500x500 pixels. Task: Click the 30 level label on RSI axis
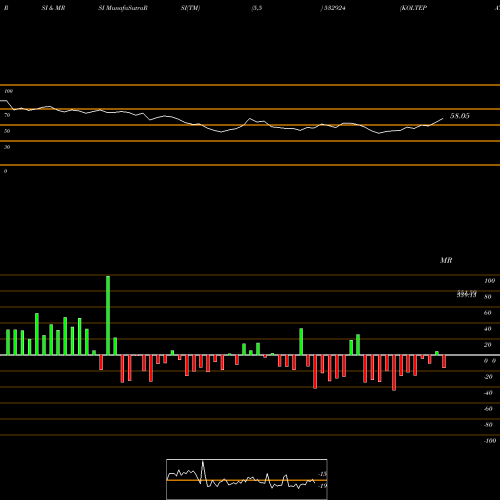pos(7,147)
